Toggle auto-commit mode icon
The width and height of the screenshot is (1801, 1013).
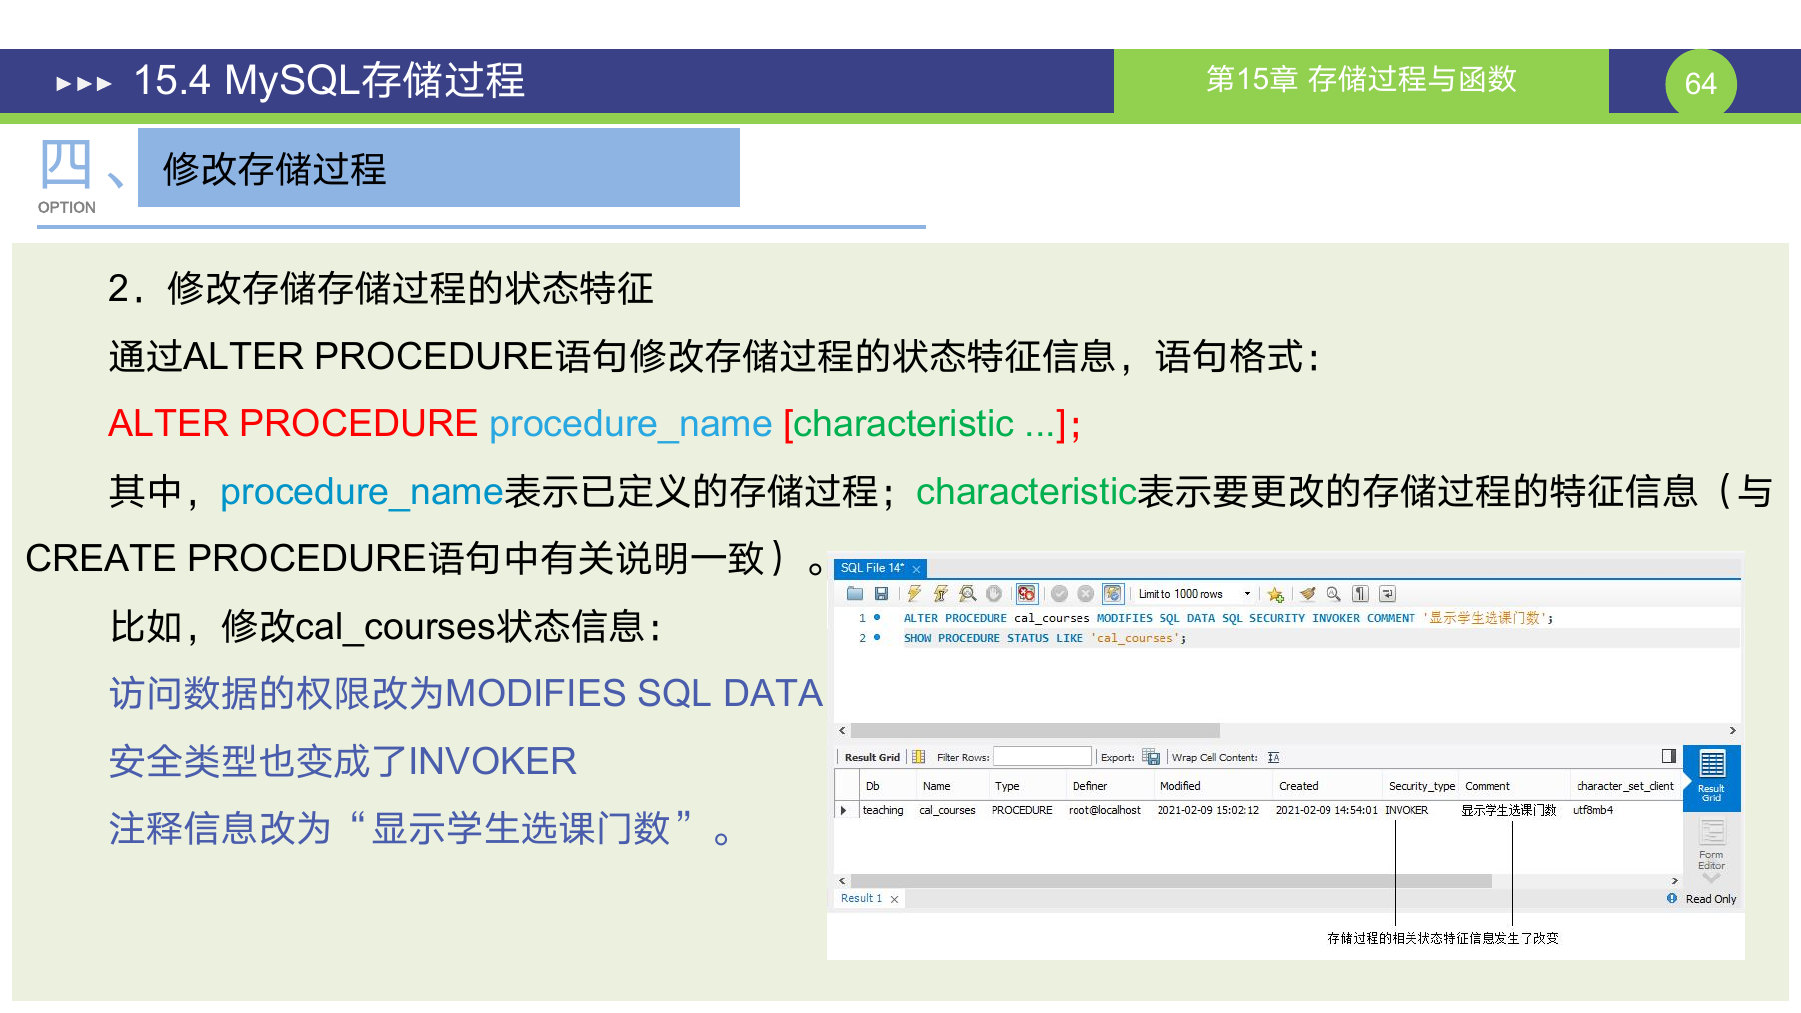tap(1113, 594)
